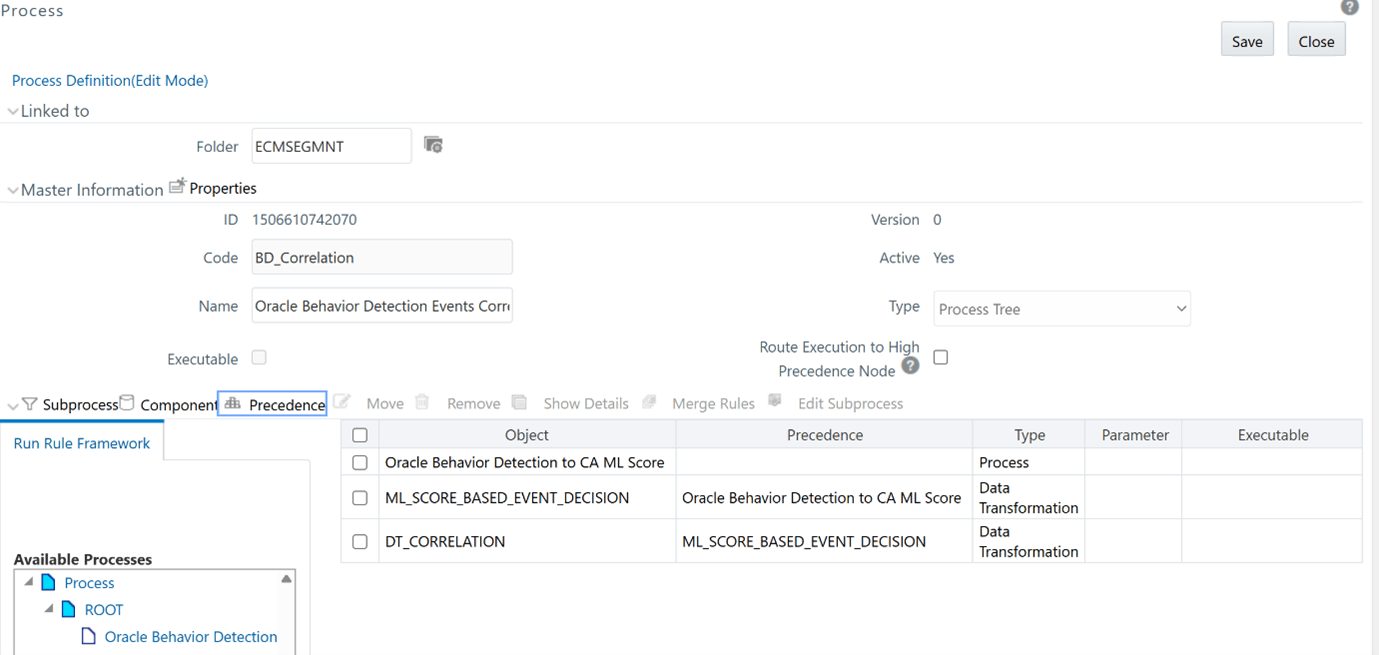Click the Object column header
Screen dimensions: 1379x655
click(527, 434)
